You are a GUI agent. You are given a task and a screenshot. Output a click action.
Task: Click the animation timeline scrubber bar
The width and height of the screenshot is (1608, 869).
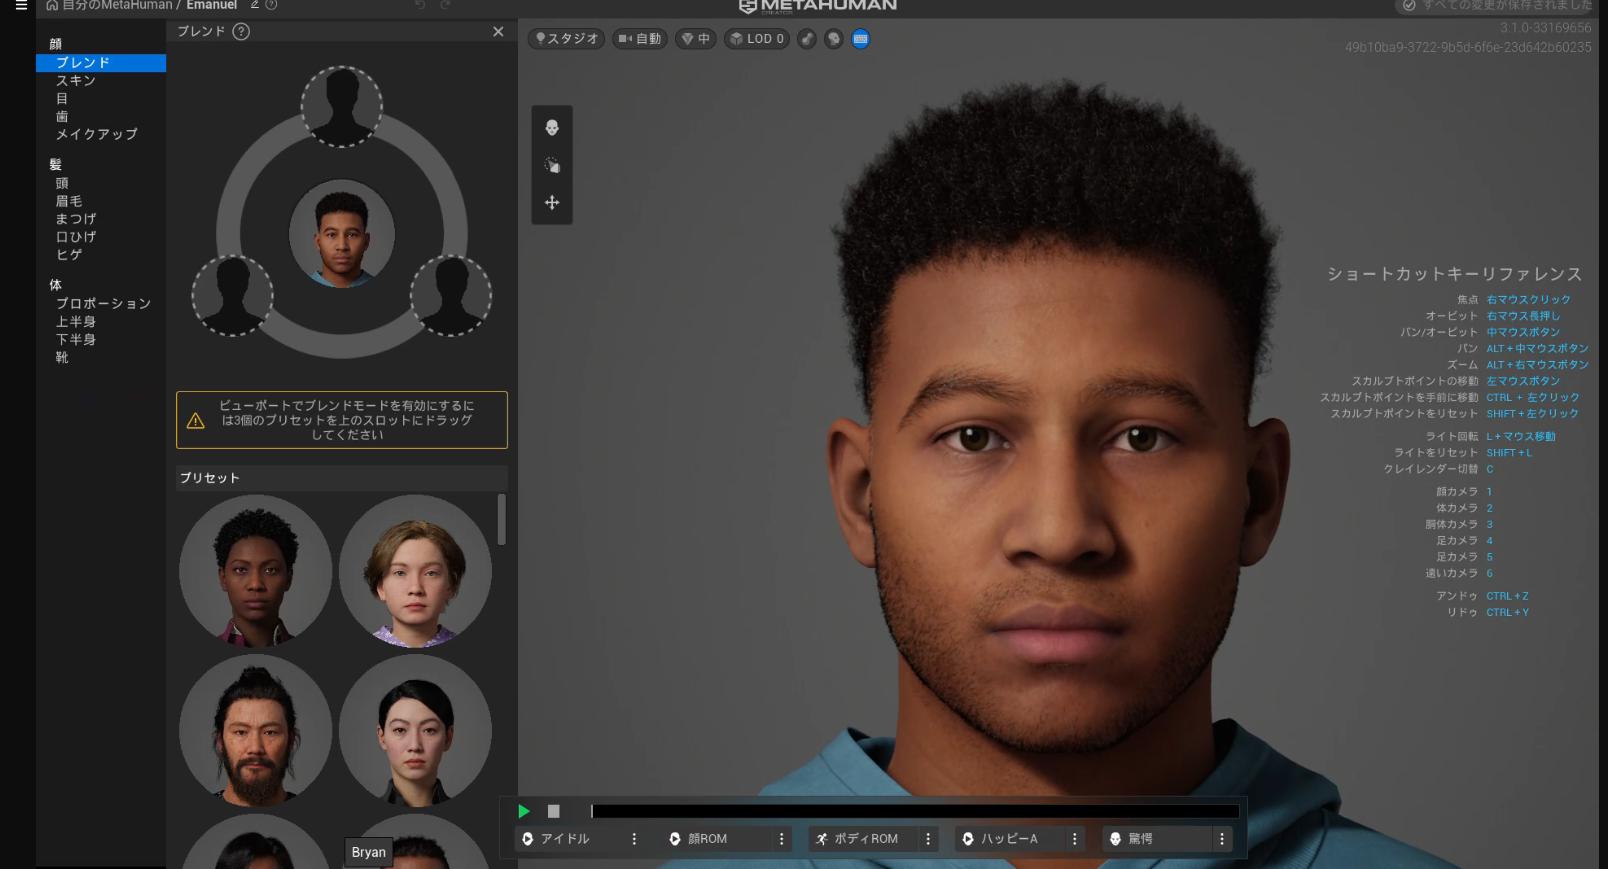click(x=915, y=811)
